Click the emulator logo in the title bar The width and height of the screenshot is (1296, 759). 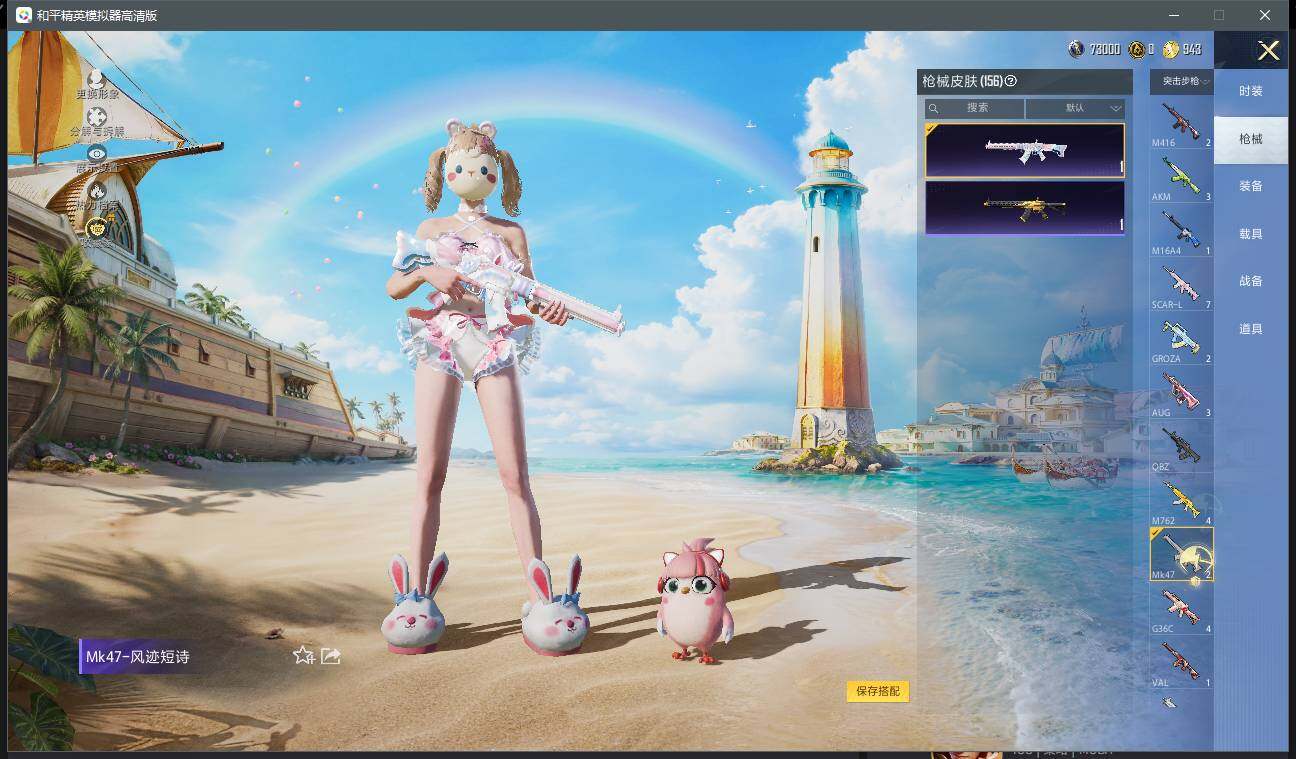(x=23, y=15)
